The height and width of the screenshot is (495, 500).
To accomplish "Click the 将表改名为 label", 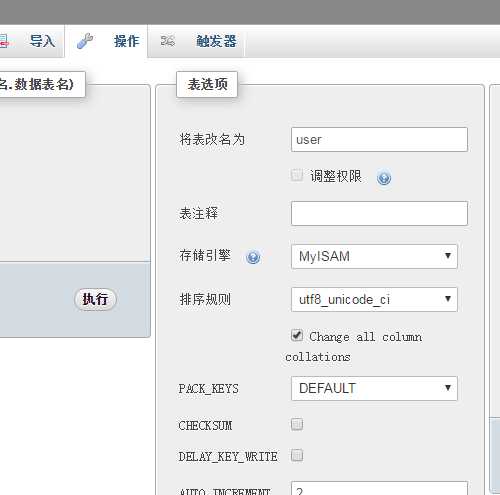I will pyautogui.click(x=212, y=139).
